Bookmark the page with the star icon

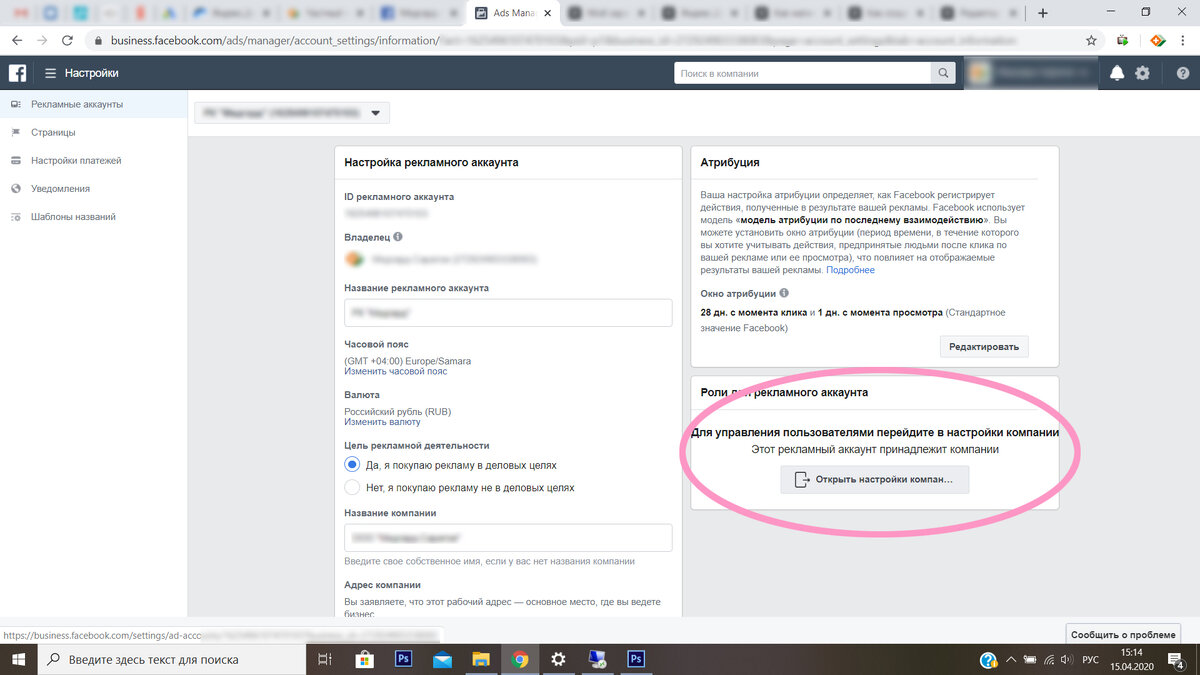tap(1091, 40)
